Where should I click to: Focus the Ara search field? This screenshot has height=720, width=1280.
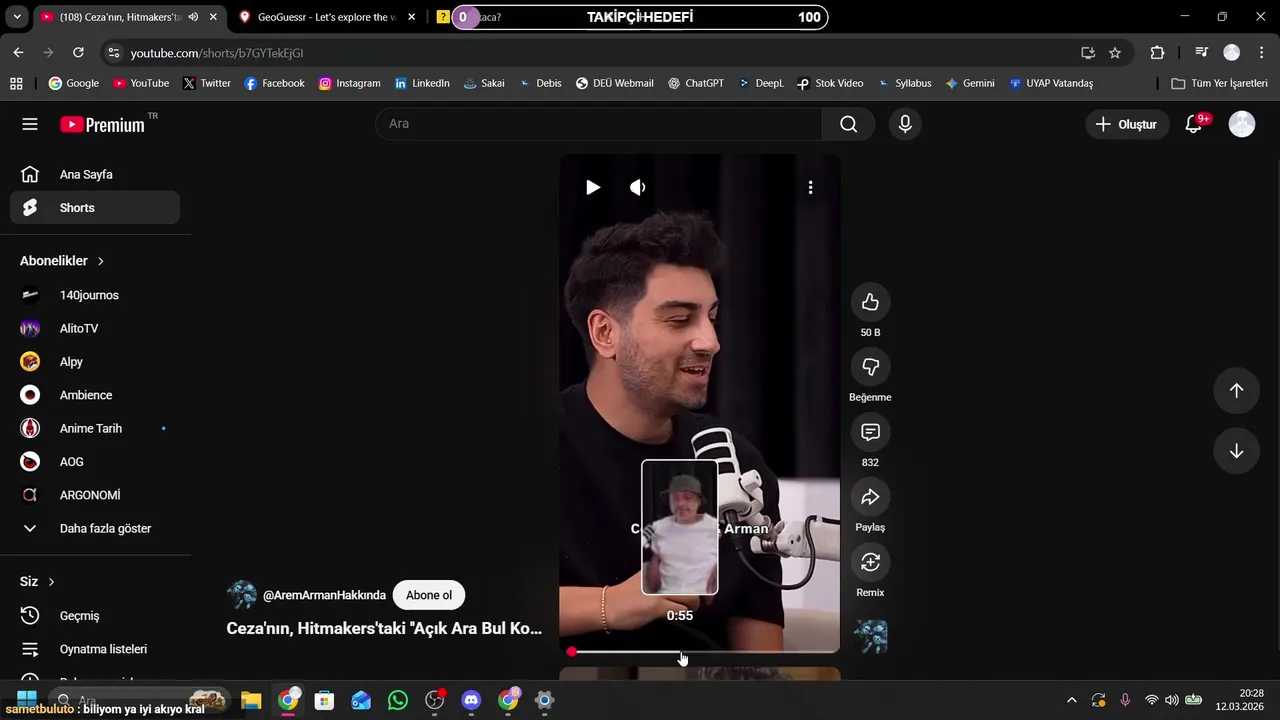pyautogui.click(x=599, y=124)
